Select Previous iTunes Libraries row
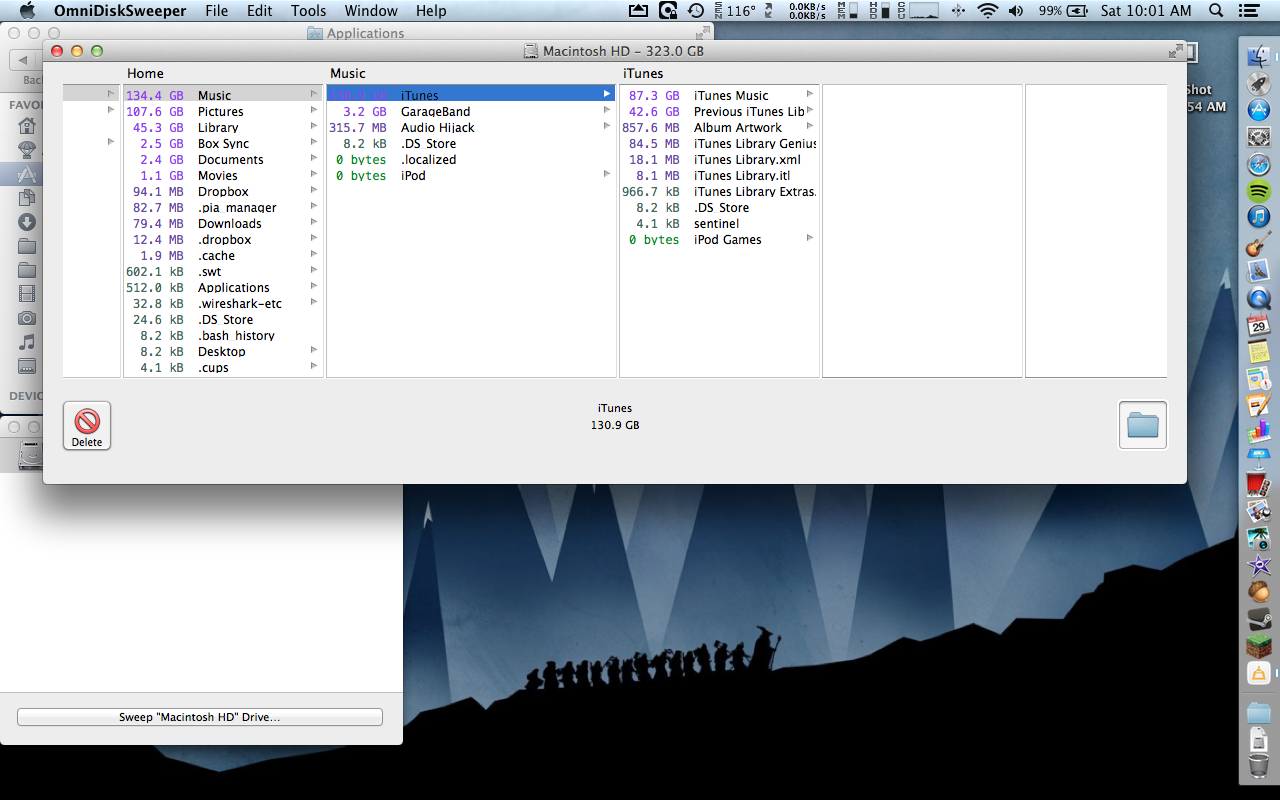 point(719,112)
